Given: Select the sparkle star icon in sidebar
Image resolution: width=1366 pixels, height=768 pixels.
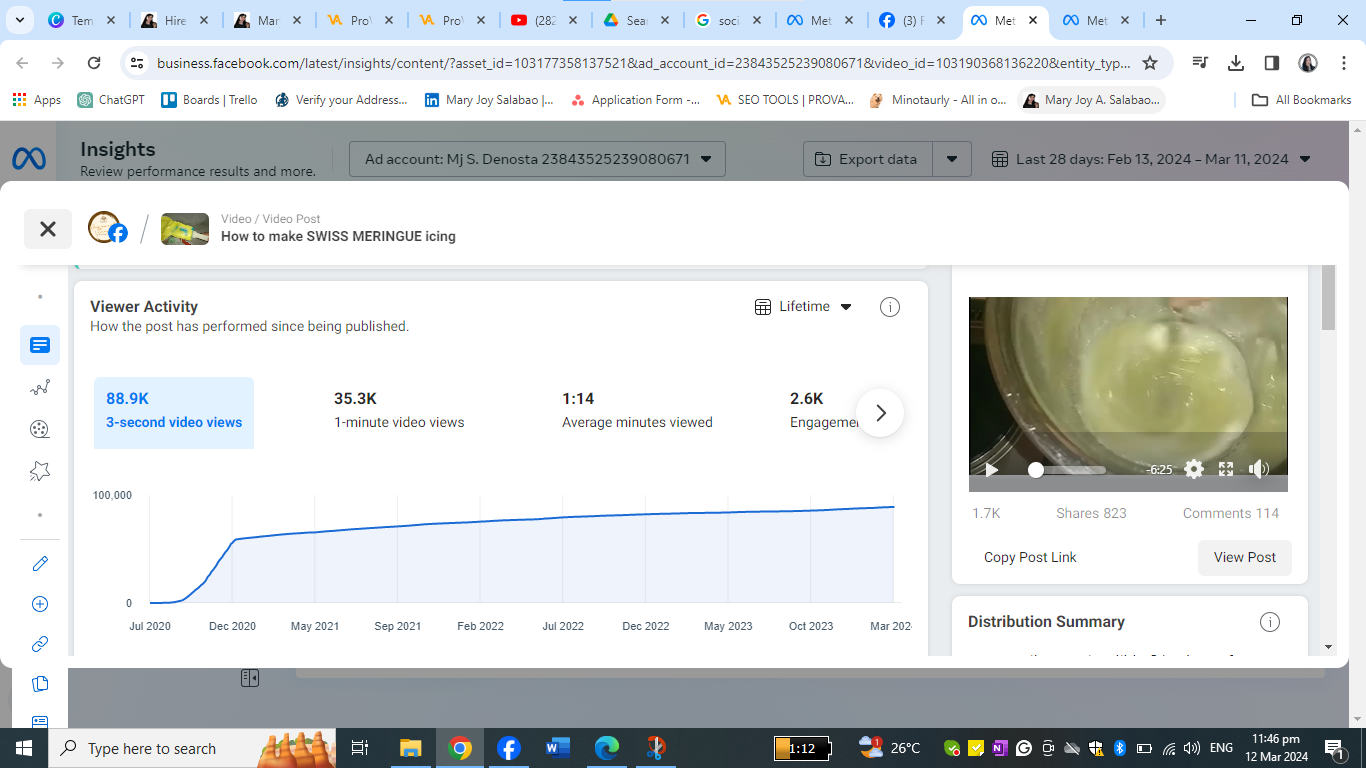Looking at the screenshot, I should (40, 471).
